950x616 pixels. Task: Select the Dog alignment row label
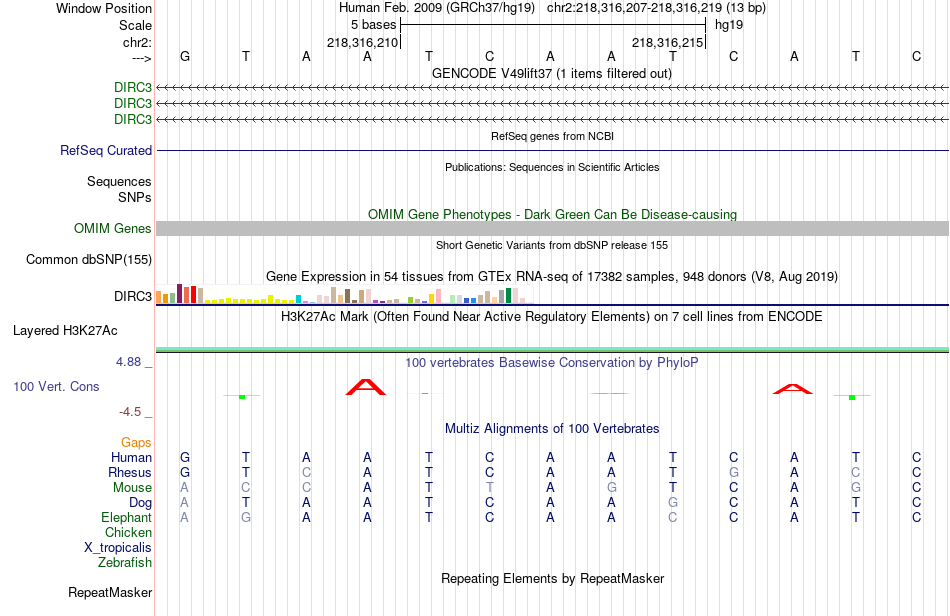click(x=141, y=503)
